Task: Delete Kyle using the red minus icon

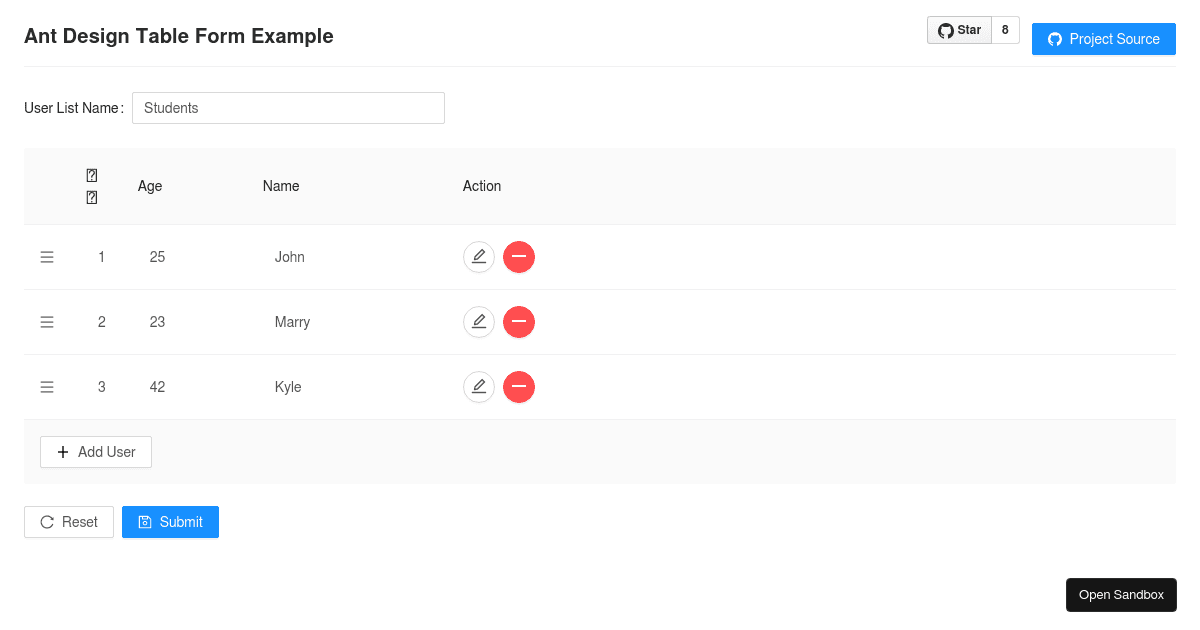Action: 519,387
